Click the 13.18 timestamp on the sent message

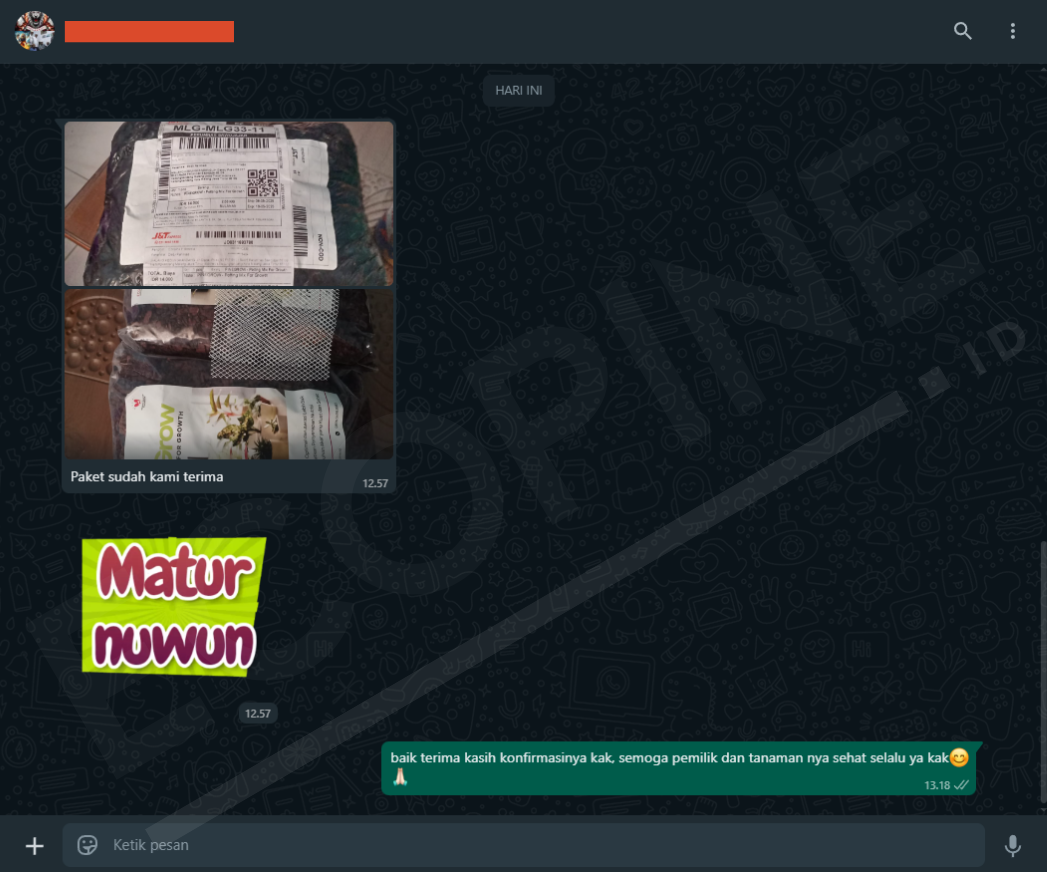[x=937, y=785]
